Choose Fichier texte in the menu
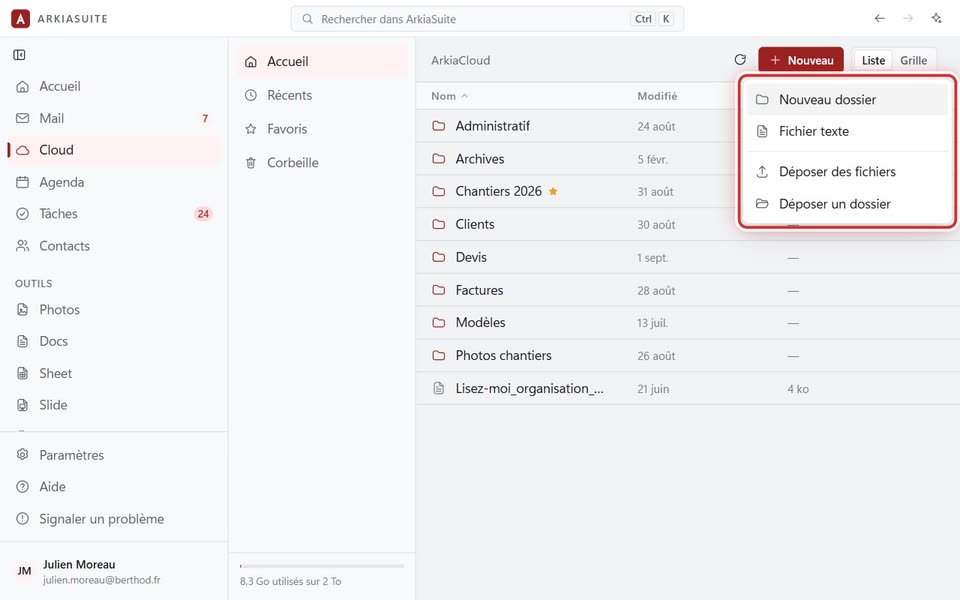 (847, 131)
